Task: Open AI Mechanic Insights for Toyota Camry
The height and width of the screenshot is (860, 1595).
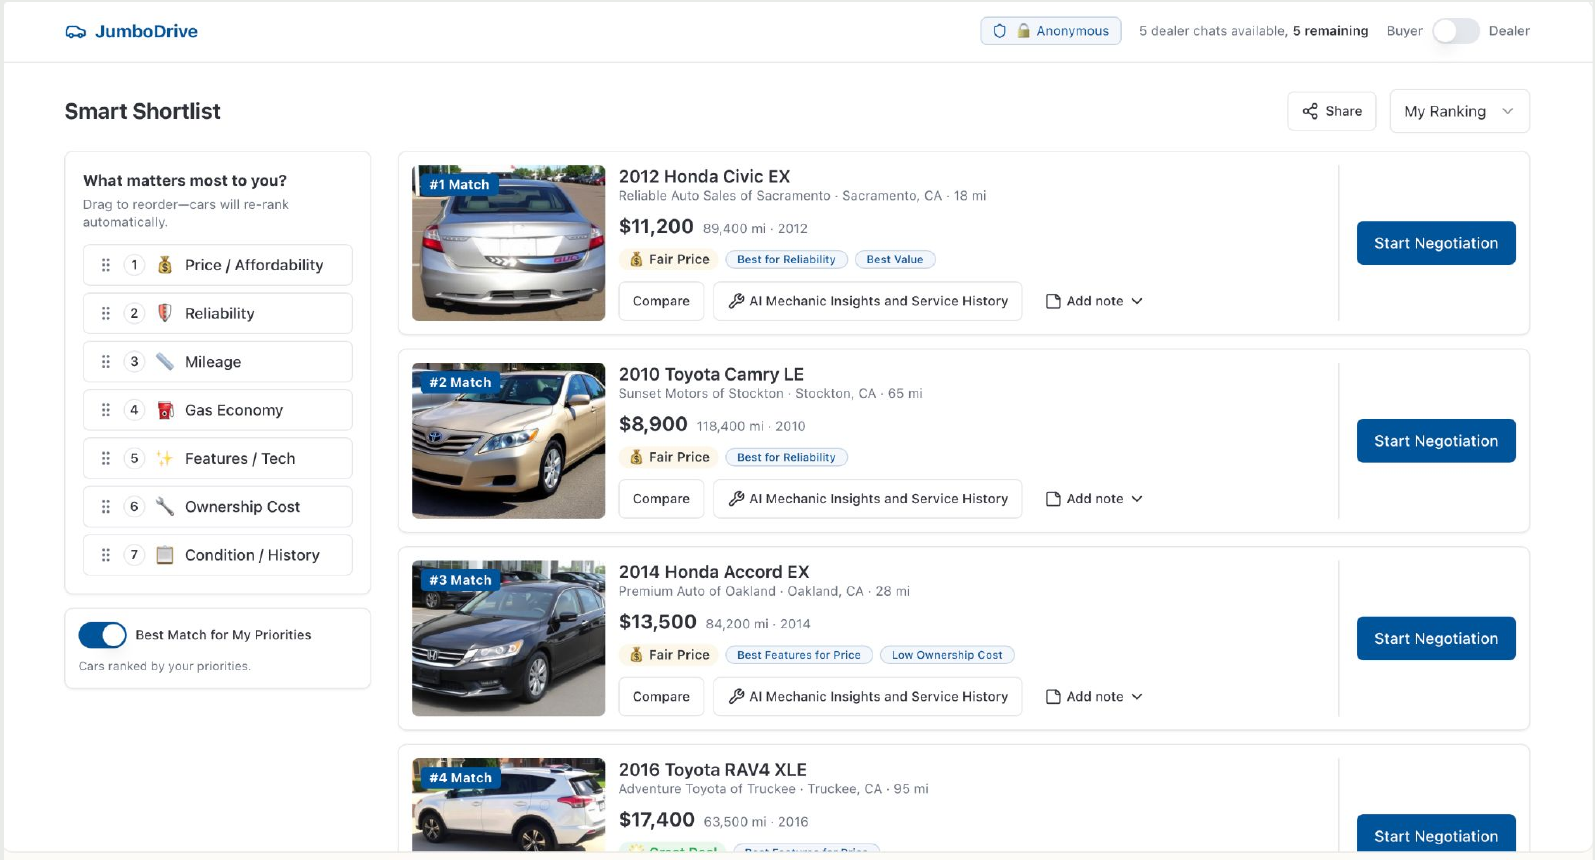Action: coord(868,499)
